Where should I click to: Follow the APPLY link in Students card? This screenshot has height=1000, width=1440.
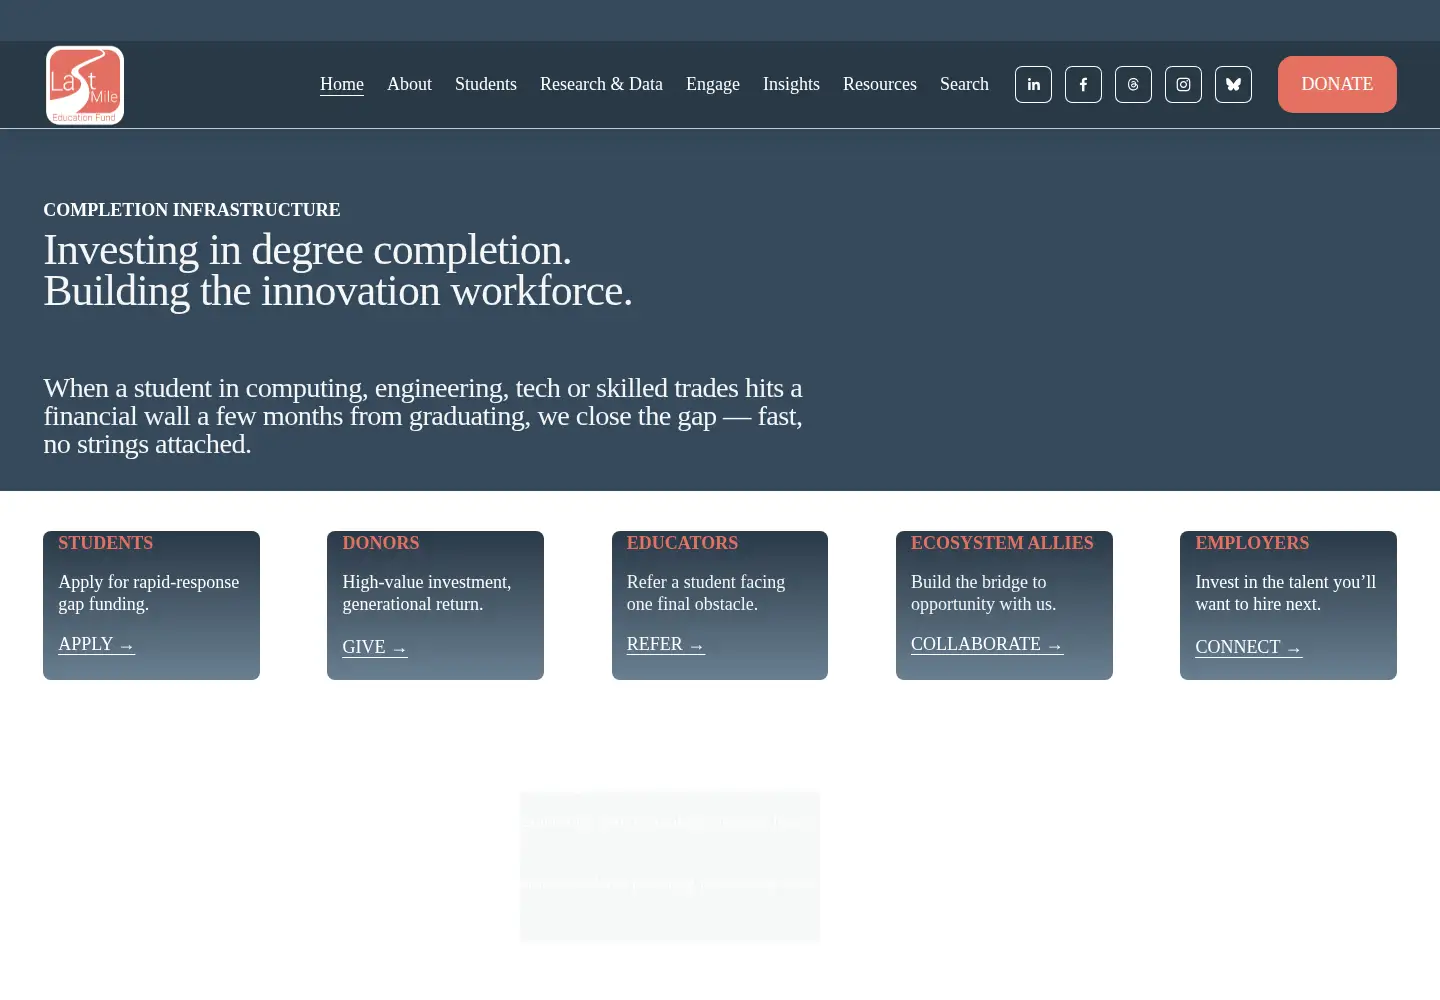pos(97,645)
